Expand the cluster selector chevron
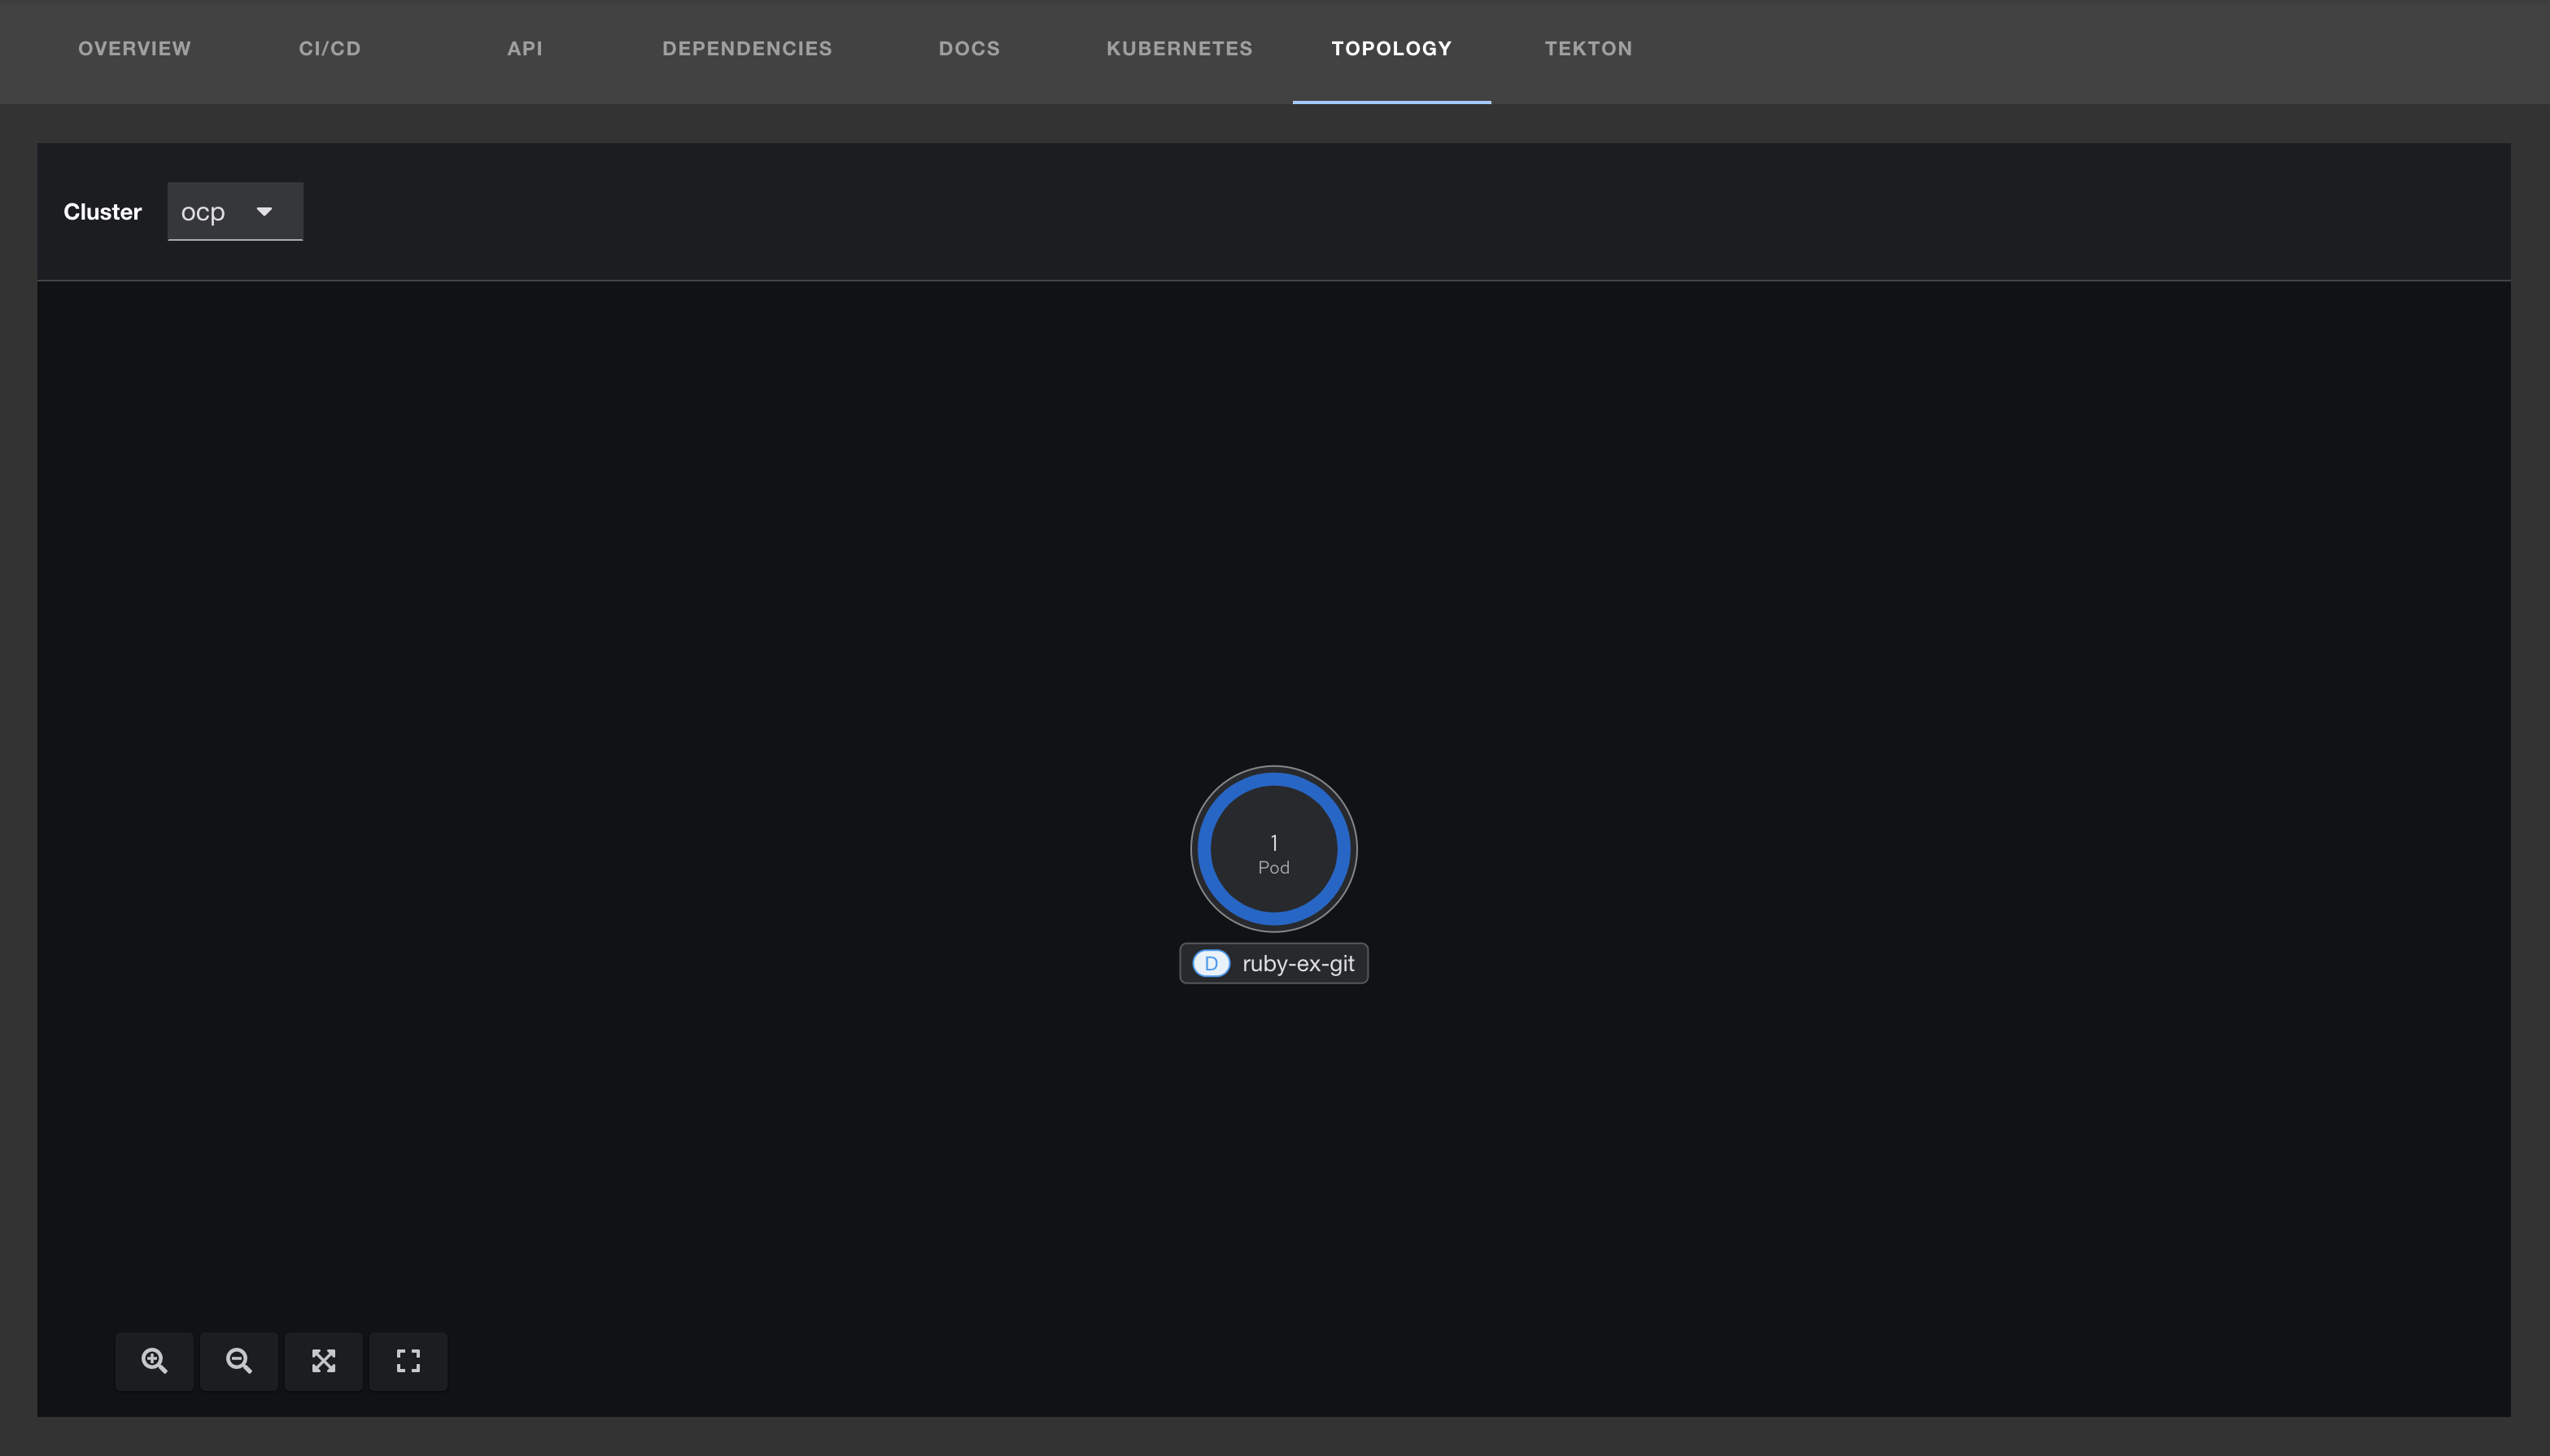This screenshot has height=1456, width=2550. 264,211
